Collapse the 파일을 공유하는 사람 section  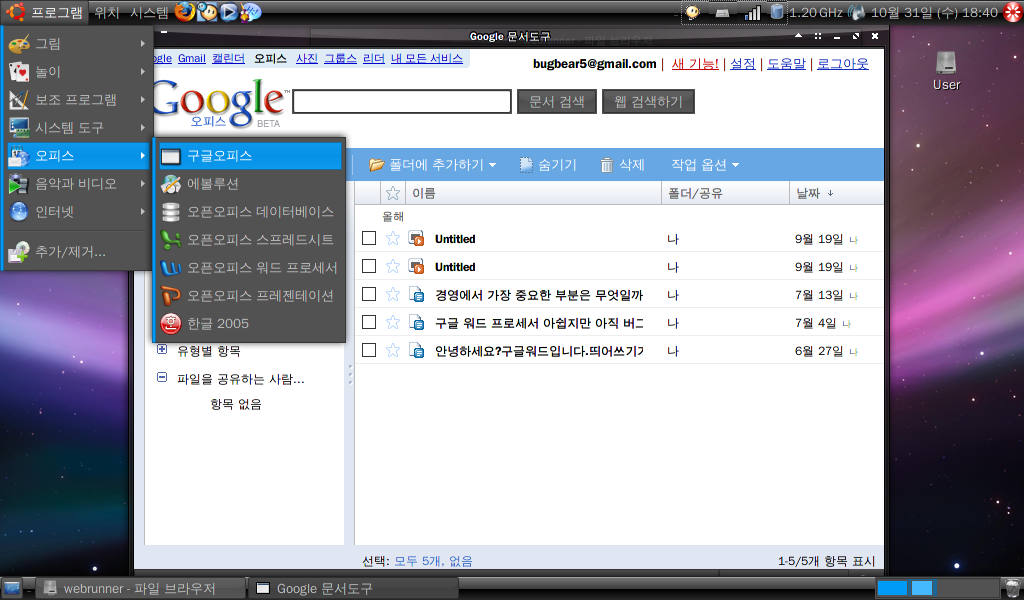point(162,377)
